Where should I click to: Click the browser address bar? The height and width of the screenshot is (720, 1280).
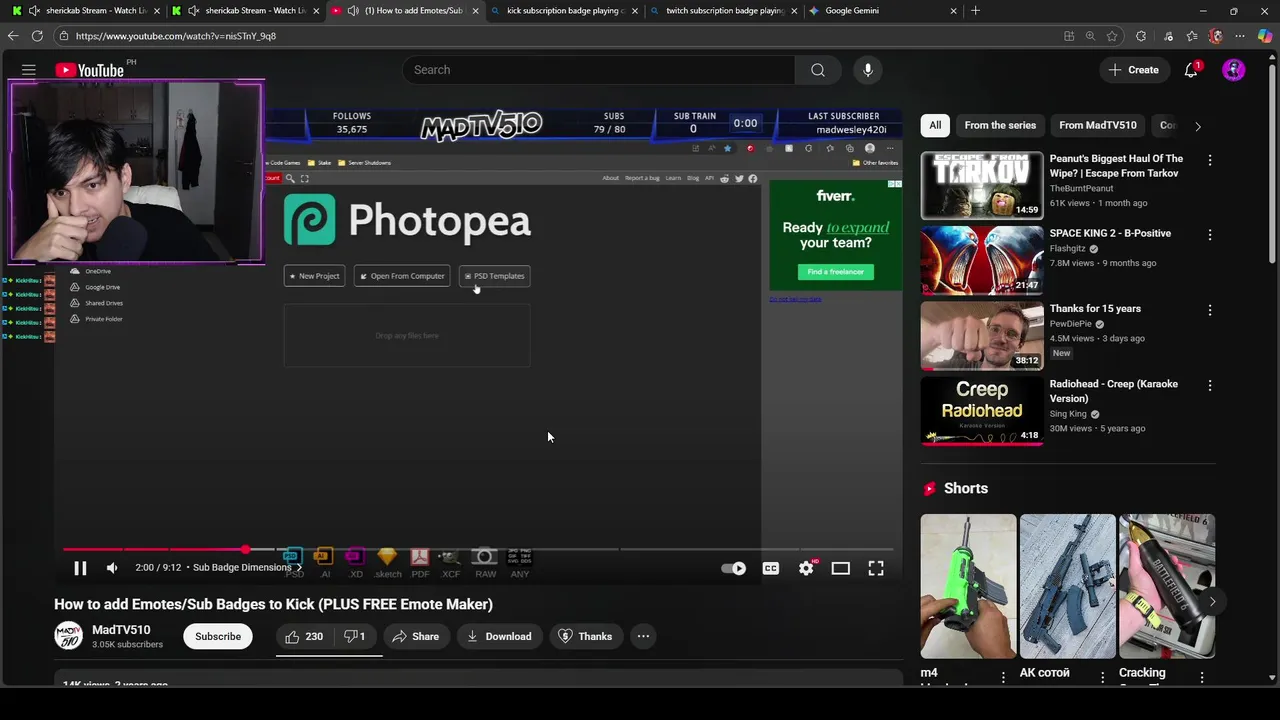tap(560, 36)
